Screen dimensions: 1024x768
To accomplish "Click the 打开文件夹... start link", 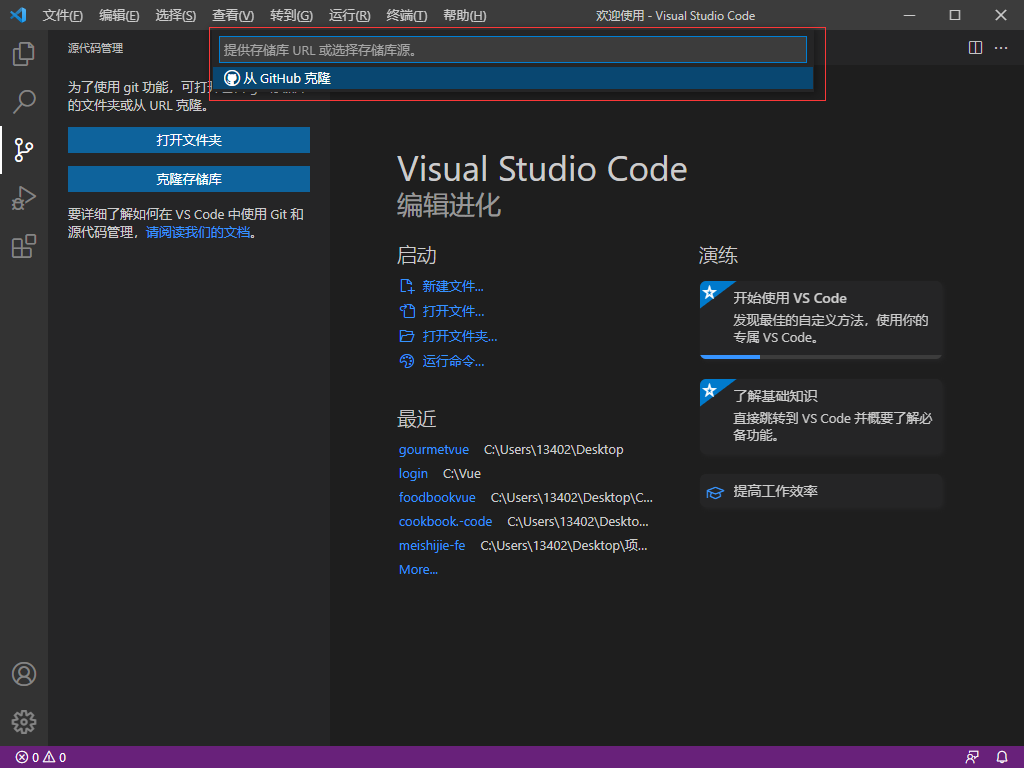I will point(459,336).
